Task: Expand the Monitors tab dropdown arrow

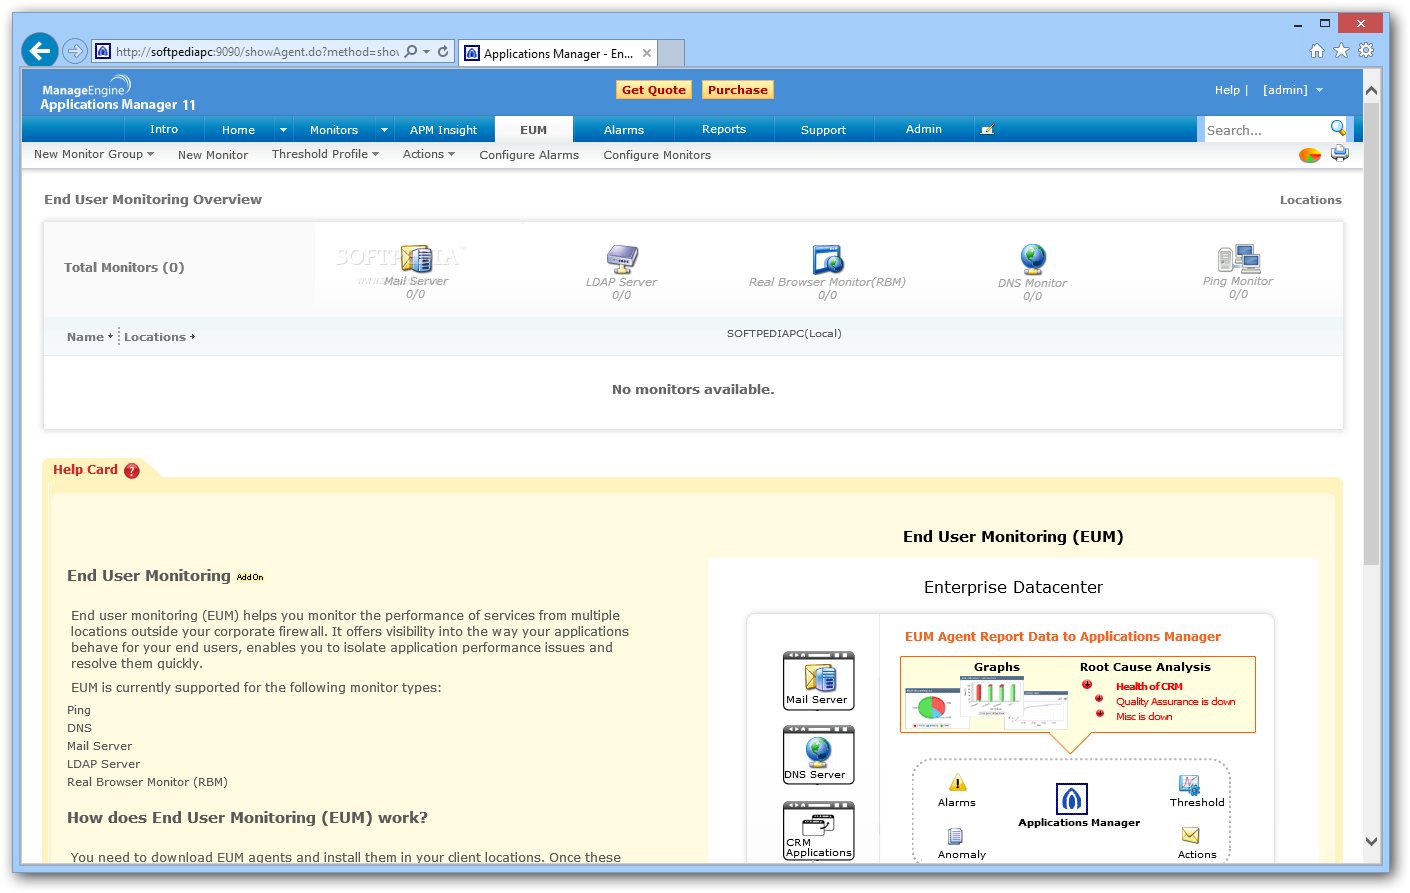Action: 384,130
